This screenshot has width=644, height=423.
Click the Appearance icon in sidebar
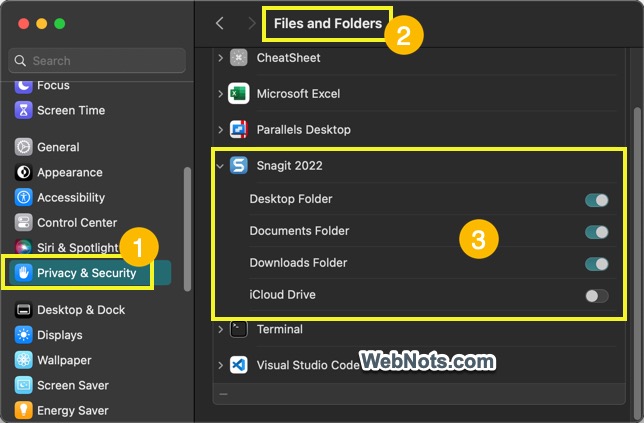coord(23,172)
